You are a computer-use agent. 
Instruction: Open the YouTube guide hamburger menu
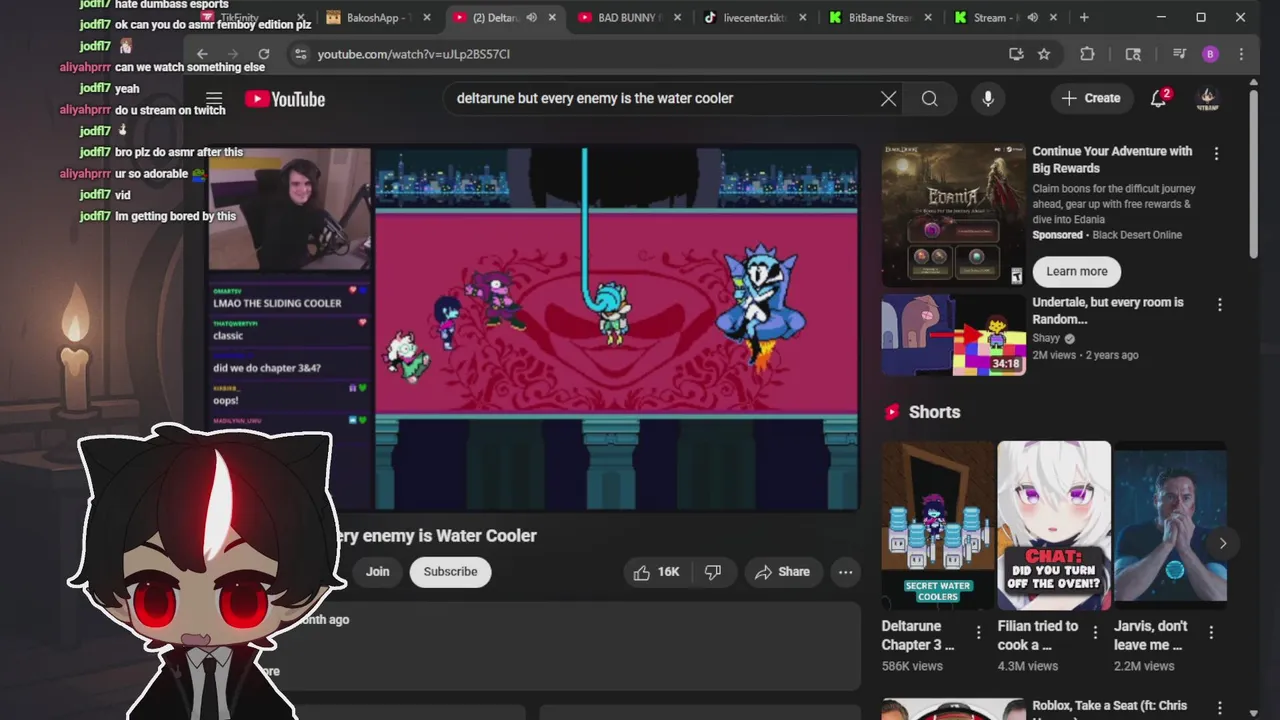214,98
